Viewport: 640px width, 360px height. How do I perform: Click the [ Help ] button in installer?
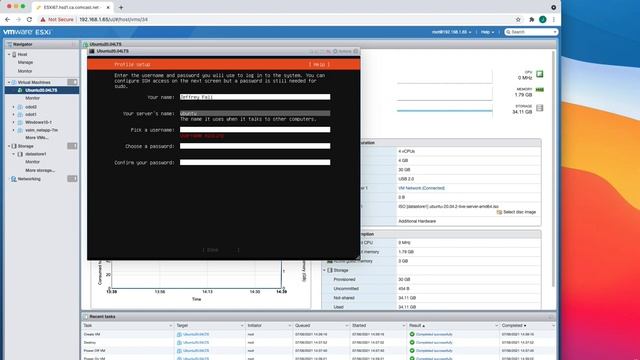coord(319,64)
